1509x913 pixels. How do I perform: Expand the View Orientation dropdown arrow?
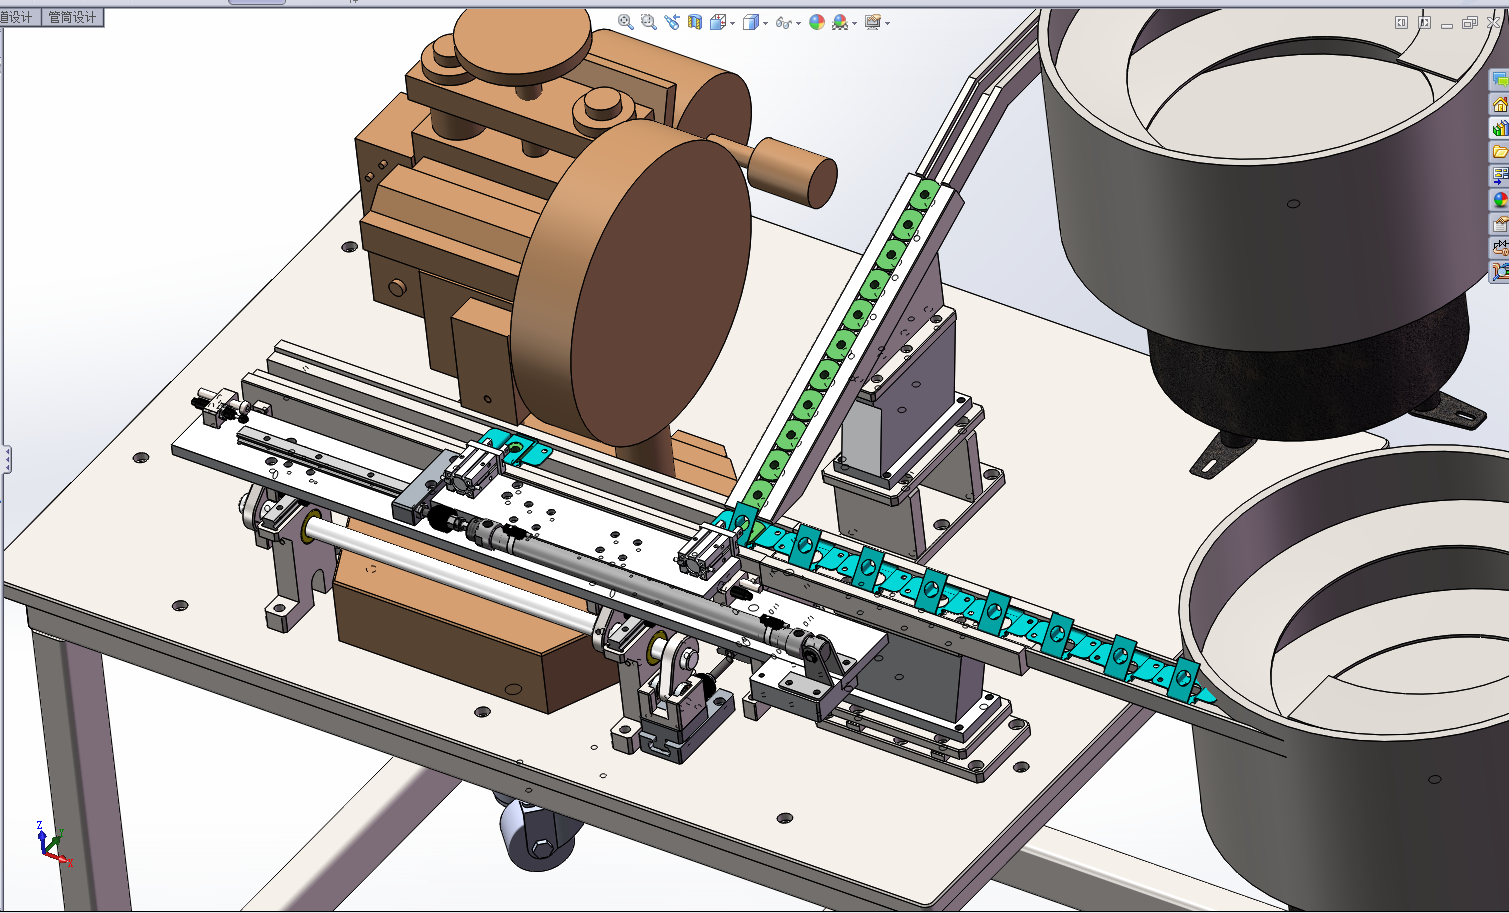tap(733, 23)
